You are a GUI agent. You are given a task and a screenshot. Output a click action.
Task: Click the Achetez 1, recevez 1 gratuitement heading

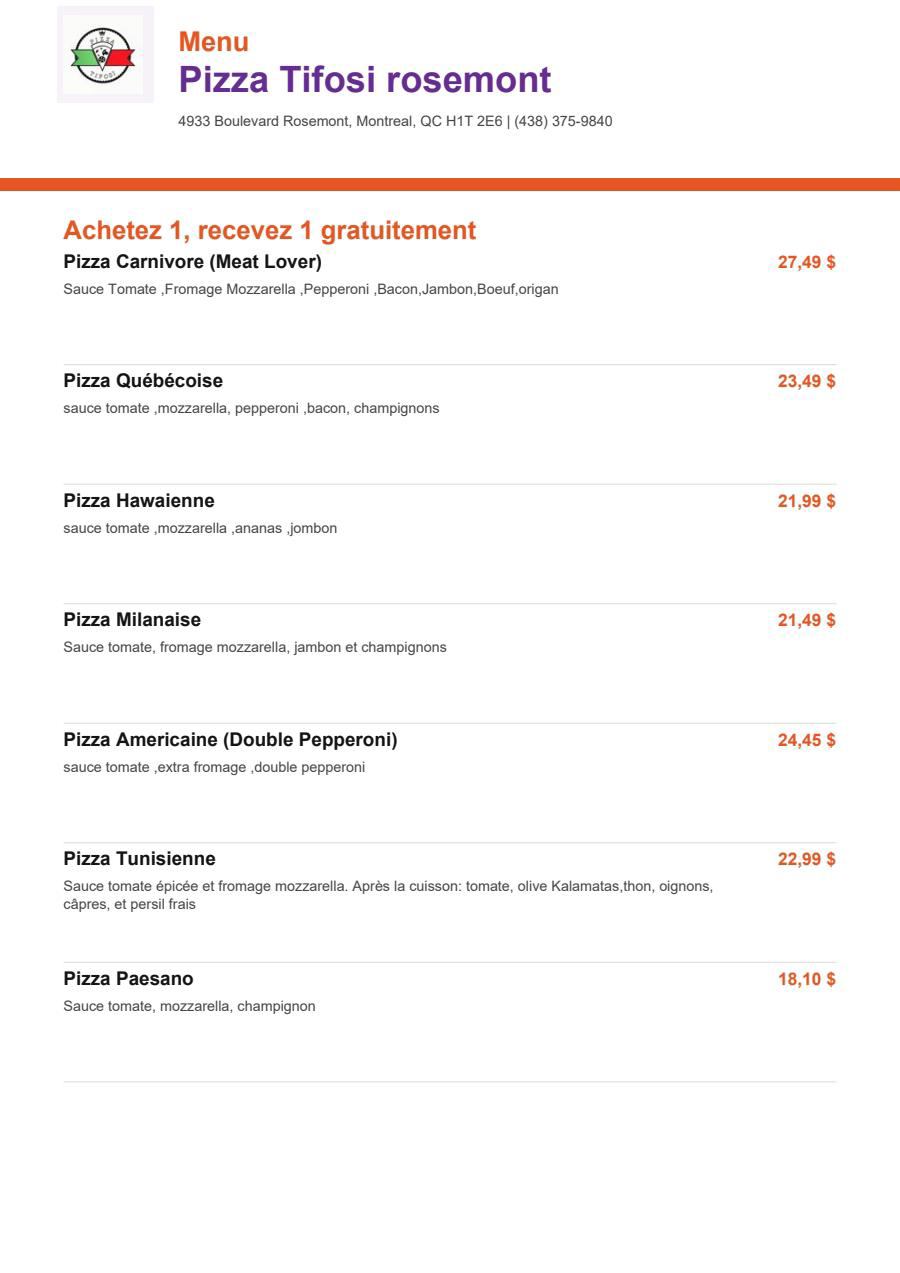coord(270,230)
